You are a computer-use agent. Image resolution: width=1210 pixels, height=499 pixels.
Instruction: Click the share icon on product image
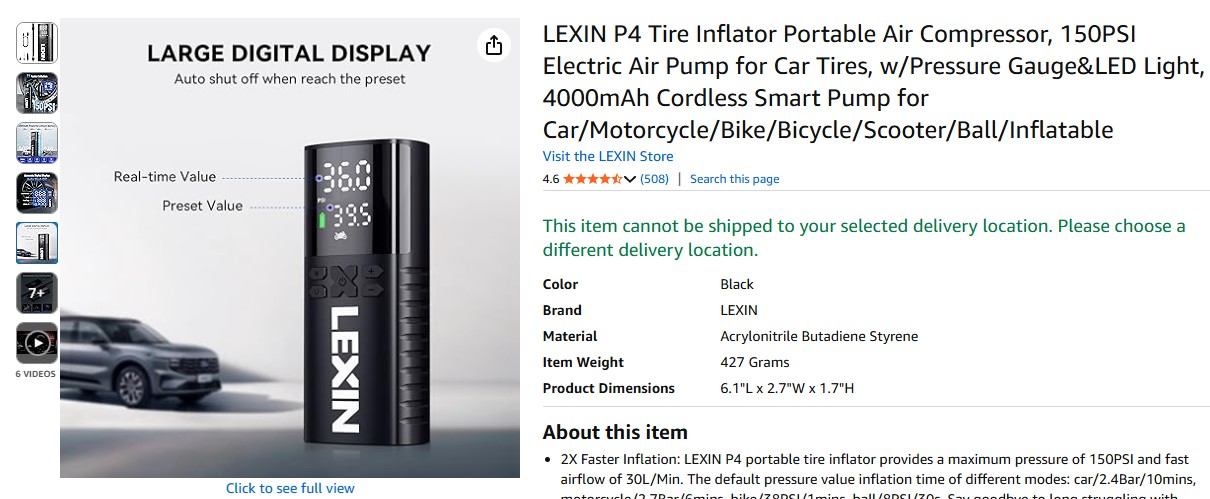click(x=493, y=46)
